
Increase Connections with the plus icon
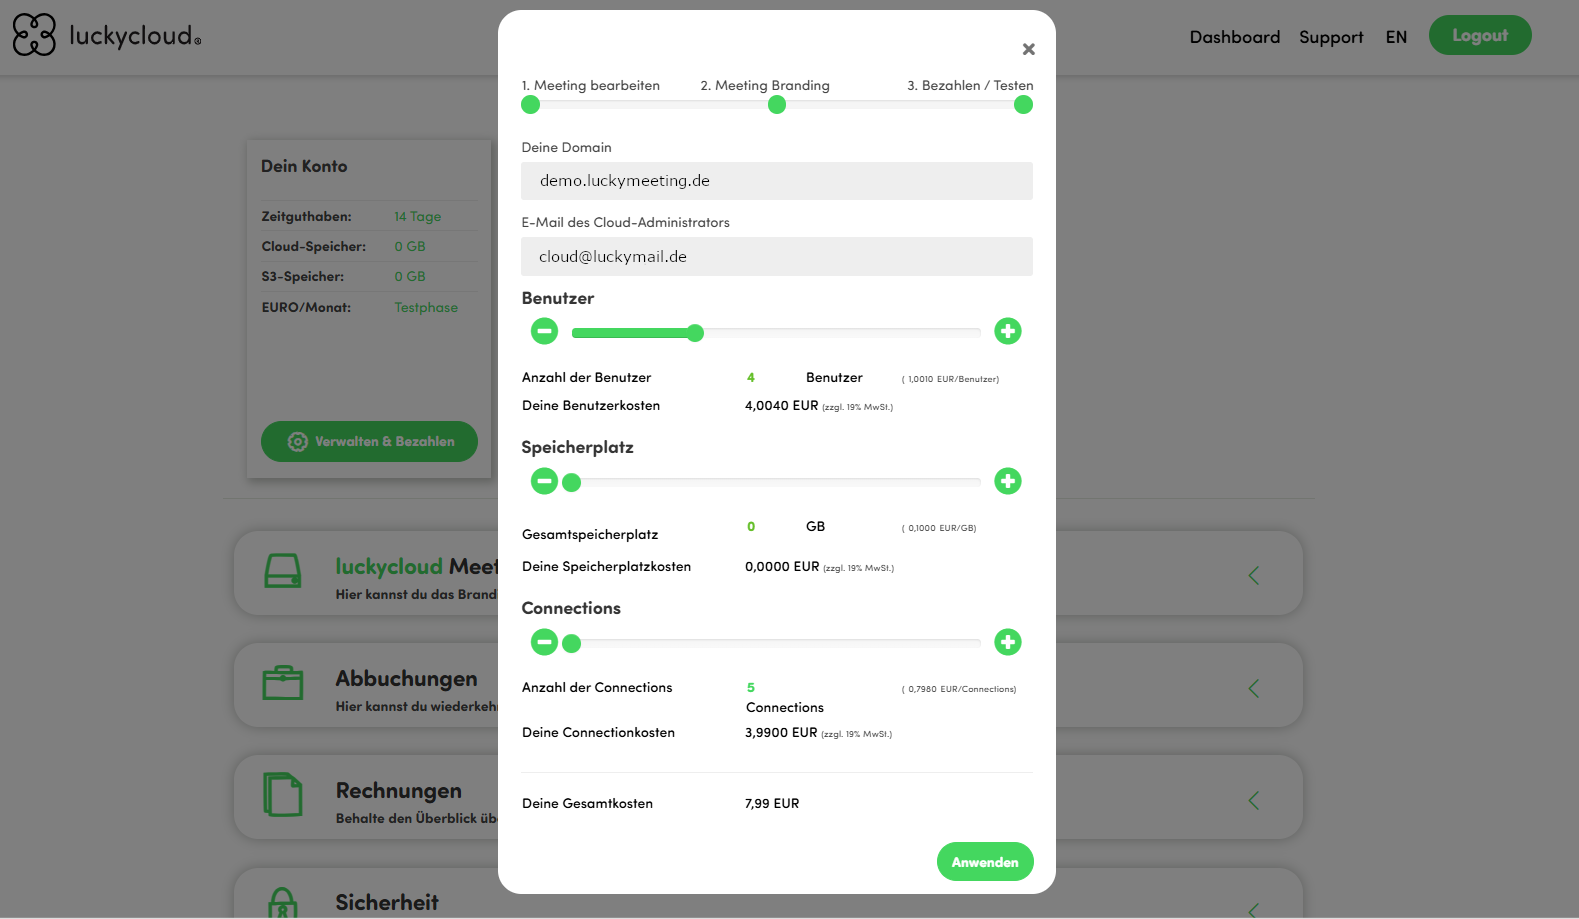point(1008,642)
